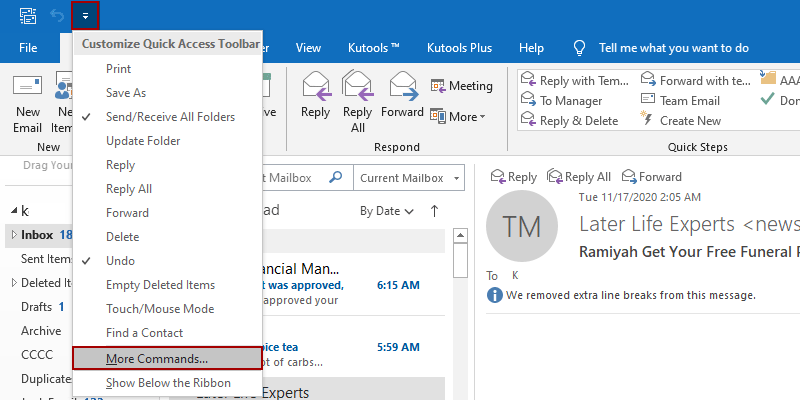The width and height of the screenshot is (800, 400).
Task: Expand the Deleted Items folder triangle
Action: (x=14, y=282)
